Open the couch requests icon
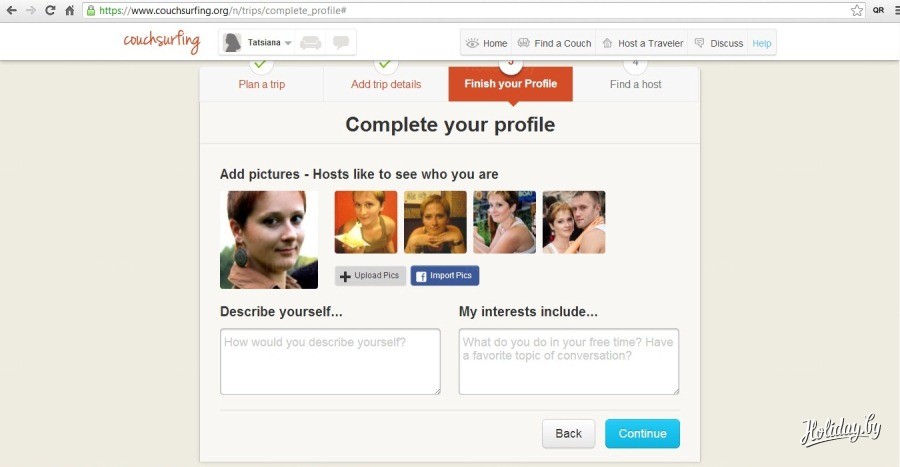Screen dimensions: 900x467 coord(311,42)
